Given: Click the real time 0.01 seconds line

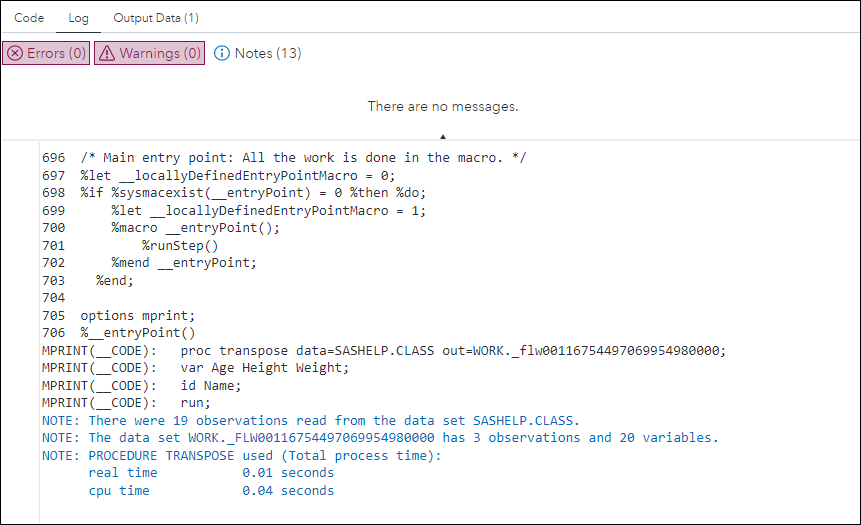Looking at the screenshot, I should tap(211, 473).
